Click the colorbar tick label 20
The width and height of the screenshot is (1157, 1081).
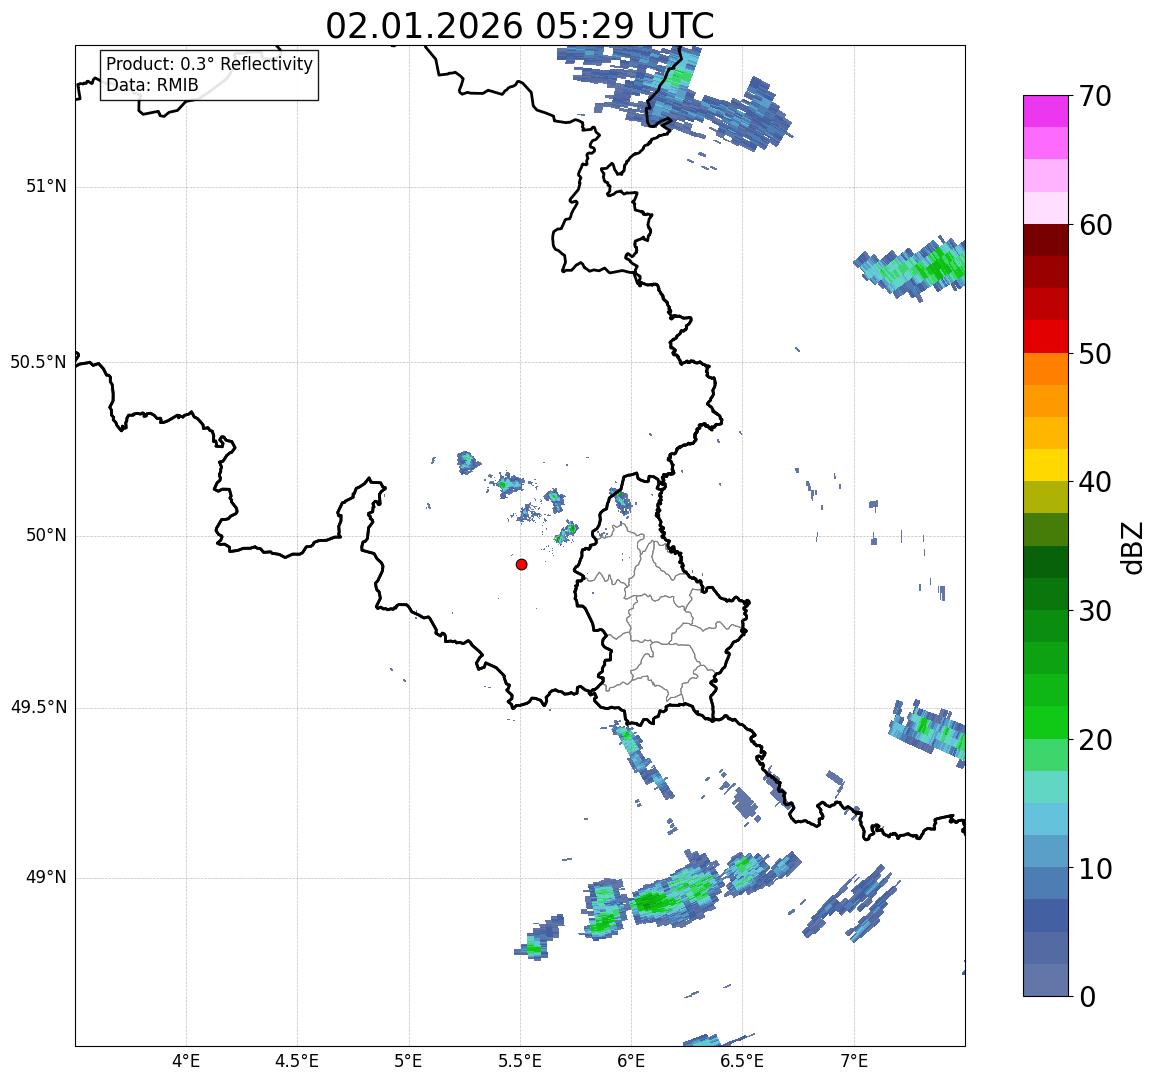[x=1095, y=739]
